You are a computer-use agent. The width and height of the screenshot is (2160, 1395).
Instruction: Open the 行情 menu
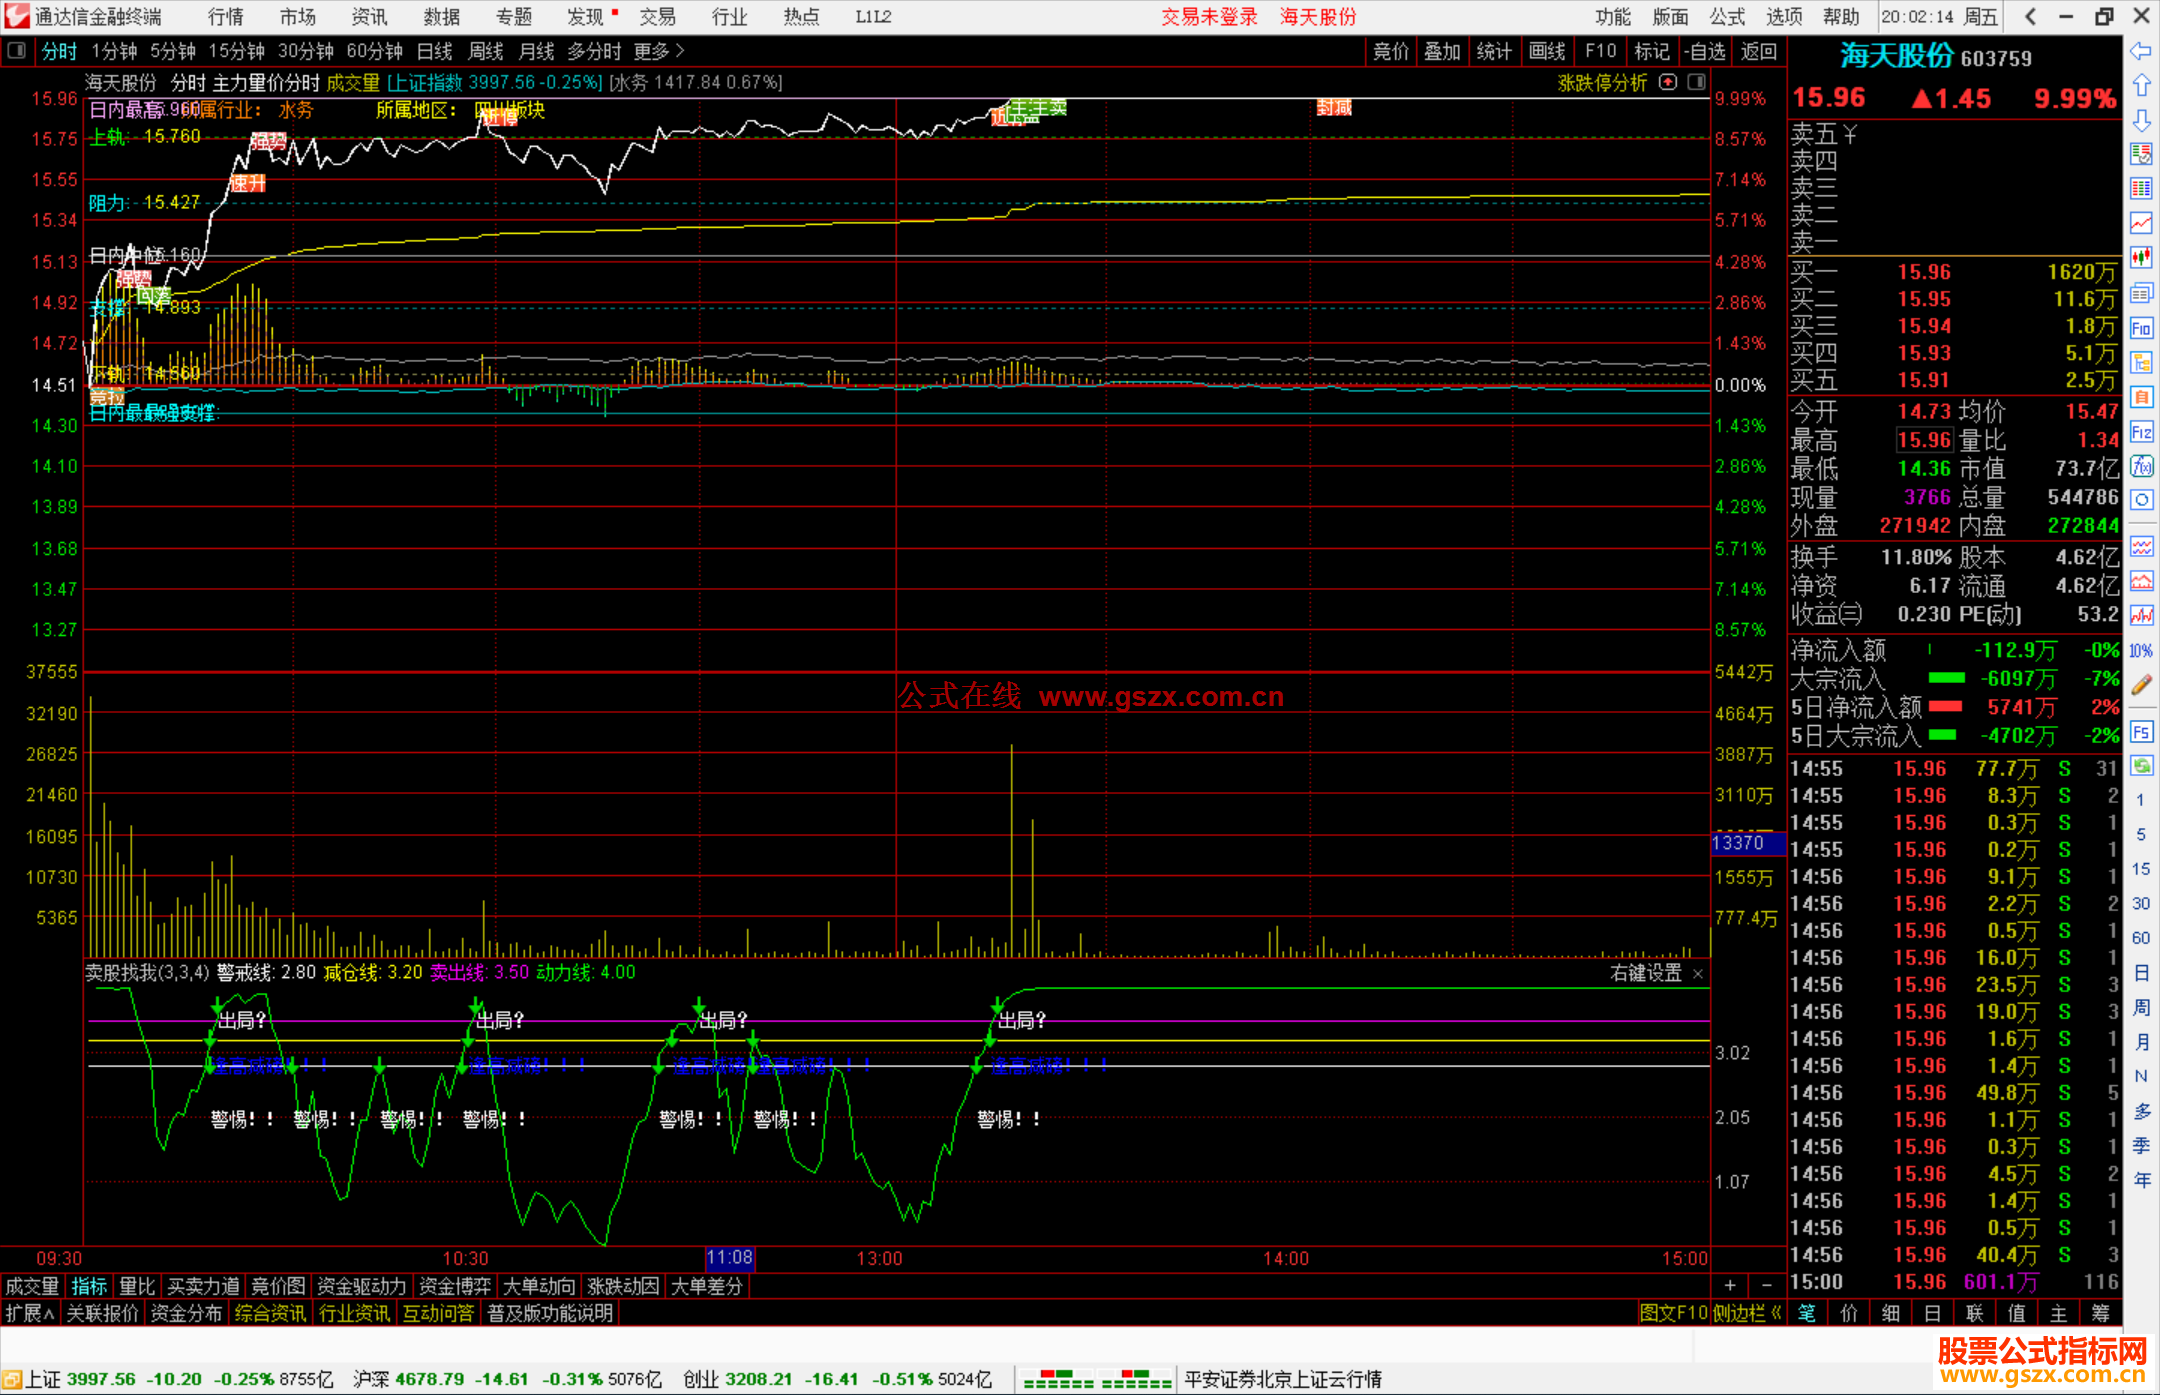click(226, 17)
